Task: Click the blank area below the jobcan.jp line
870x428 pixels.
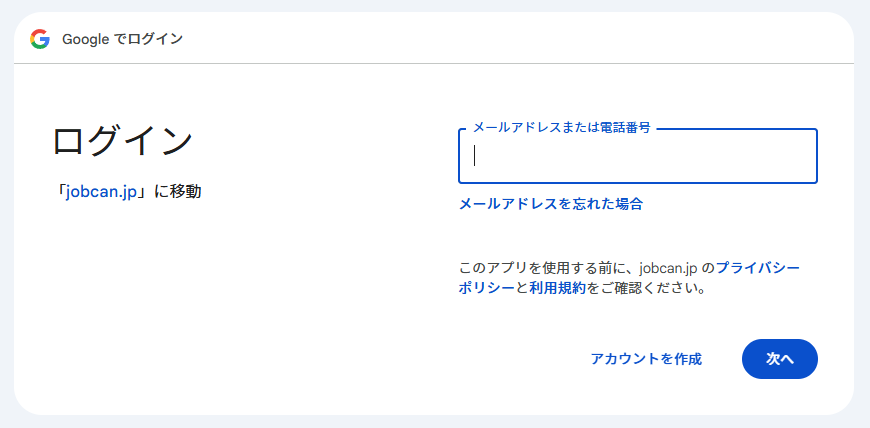Action: click(x=200, y=300)
